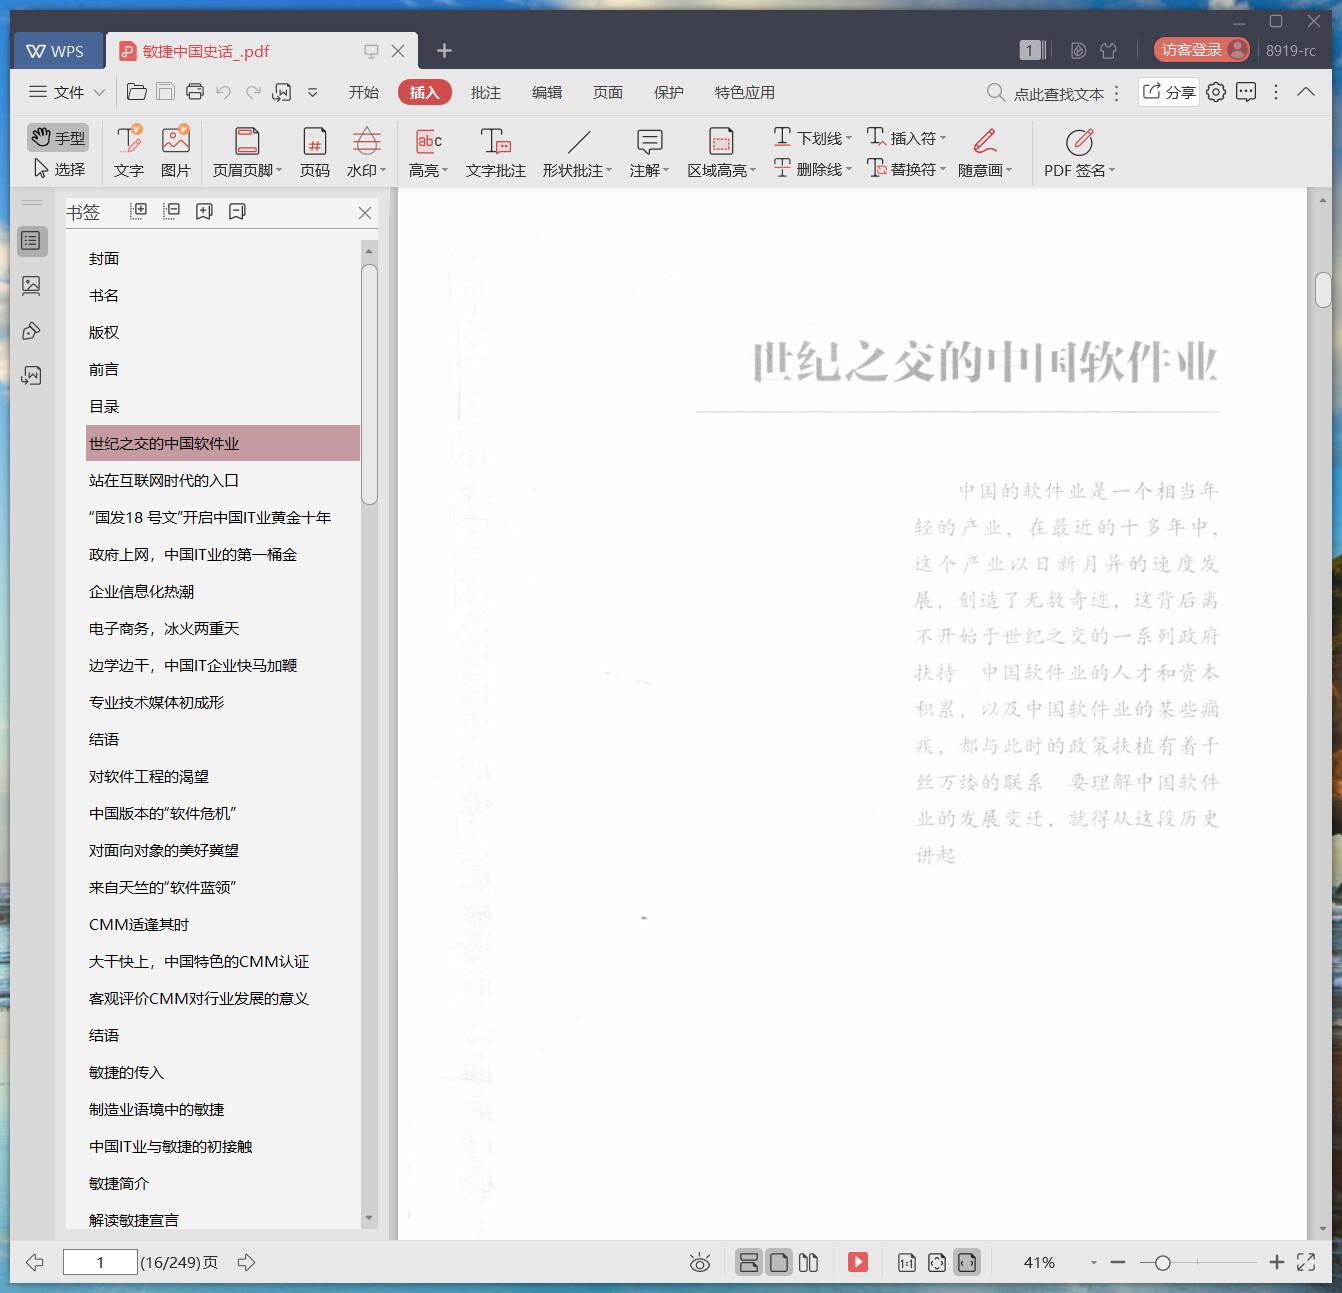Click the open folder icon

pyautogui.click(x=137, y=92)
